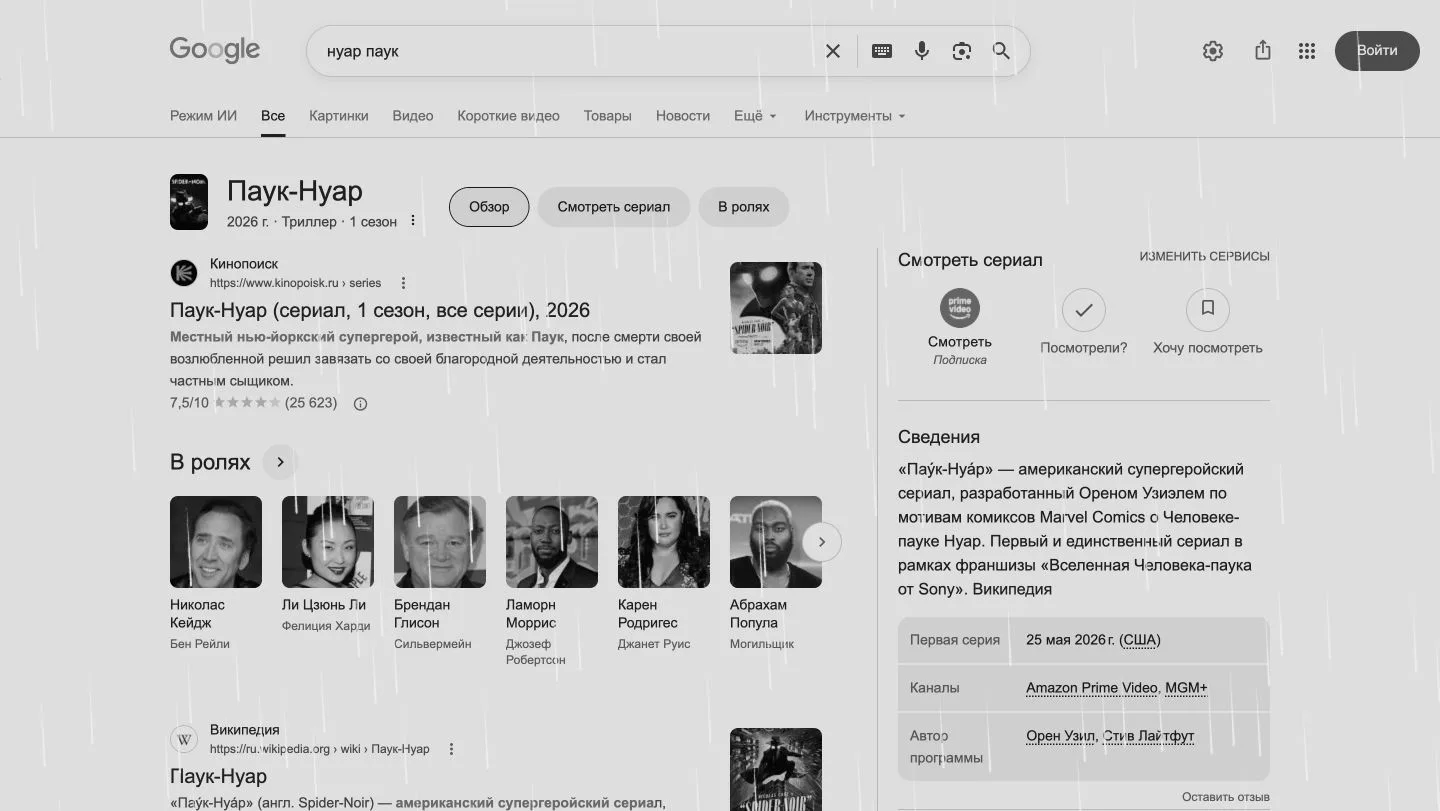Open Абрахам Попула cast photo
Viewport: 1440px width, 811px height.
tap(776, 542)
